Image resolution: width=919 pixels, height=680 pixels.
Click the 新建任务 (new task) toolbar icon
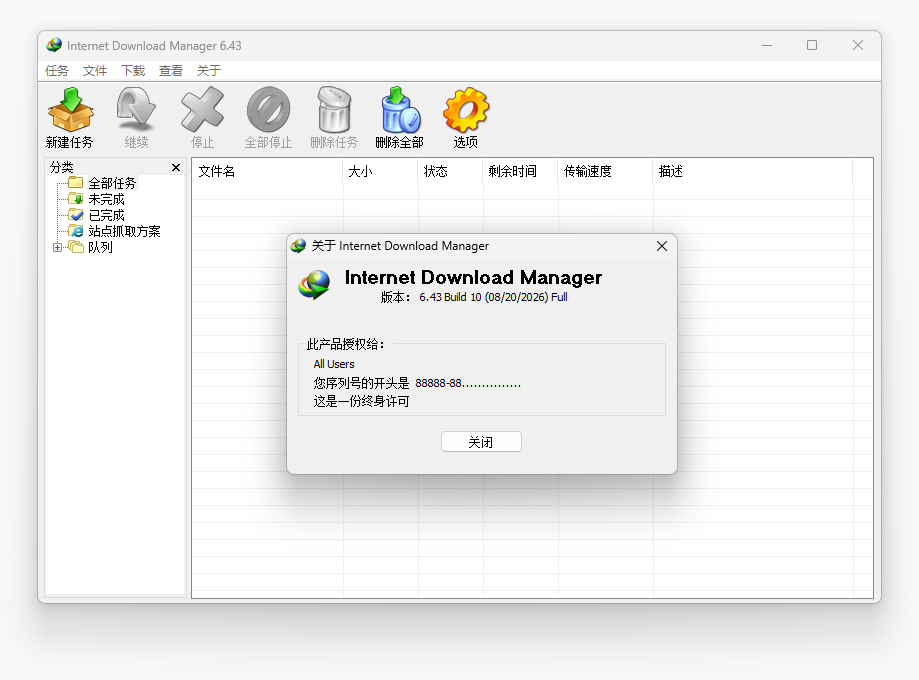[x=70, y=110]
